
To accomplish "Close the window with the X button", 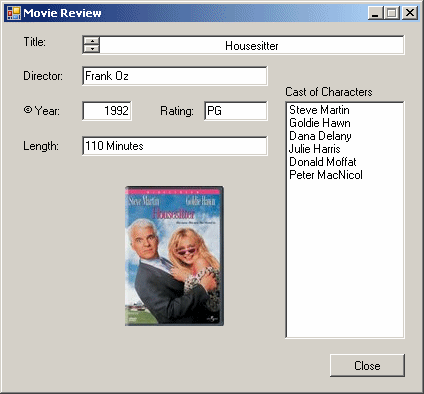I will 410,13.
